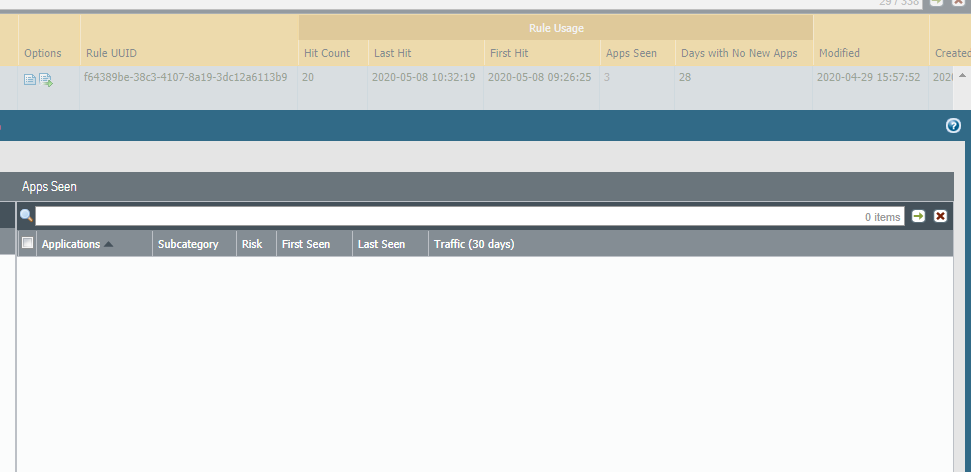This screenshot has height=472, width=971.
Task: Sort by the First Seen column header
Action: click(x=314, y=244)
